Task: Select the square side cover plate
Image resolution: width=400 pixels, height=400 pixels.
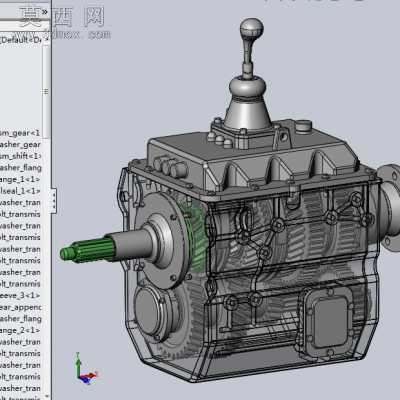Action: (331, 322)
